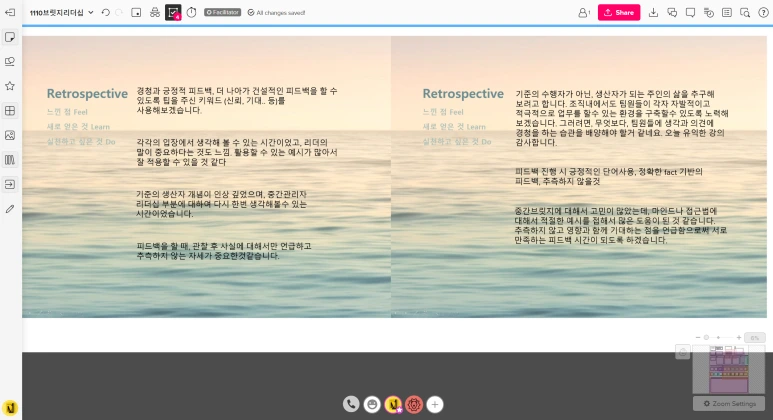
Task: Click the All changes saved status
Action: (x=276, y=13)
